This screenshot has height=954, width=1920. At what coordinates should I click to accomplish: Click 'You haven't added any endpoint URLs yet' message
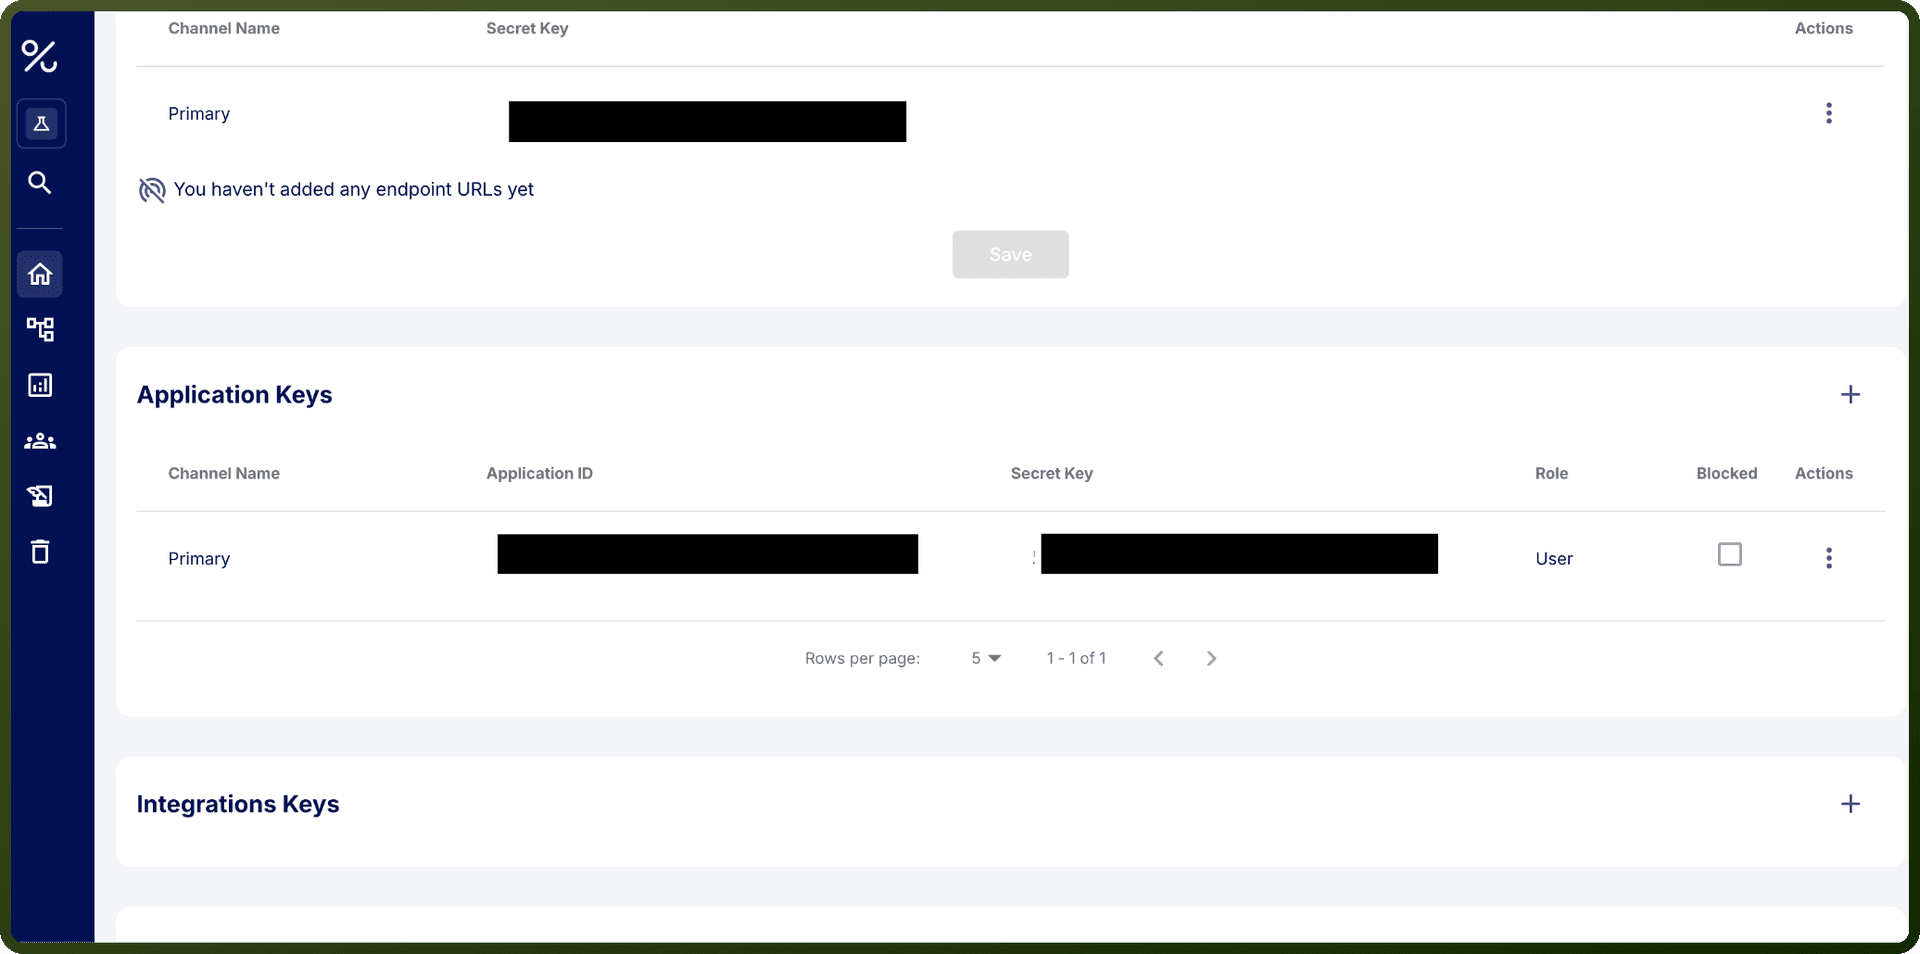pyautogui.click(x=354, y=190)
